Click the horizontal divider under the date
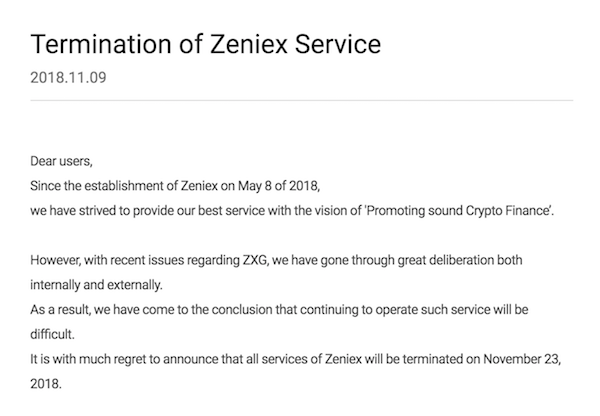This screenshot has width=600, height=416. pos(302,100)
